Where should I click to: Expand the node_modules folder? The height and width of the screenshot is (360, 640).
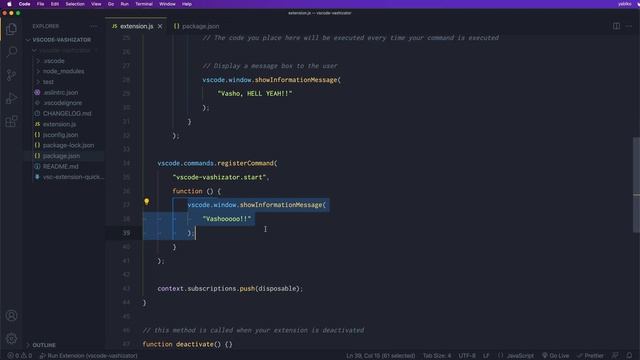[x=64, y=71]
